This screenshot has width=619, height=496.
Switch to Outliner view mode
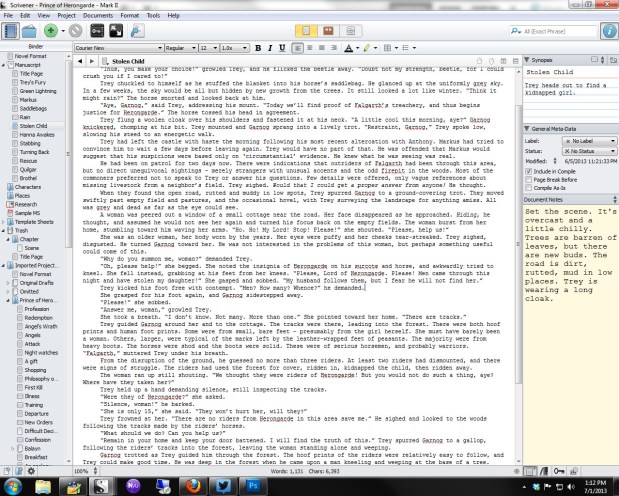click(x=351, y=31)
